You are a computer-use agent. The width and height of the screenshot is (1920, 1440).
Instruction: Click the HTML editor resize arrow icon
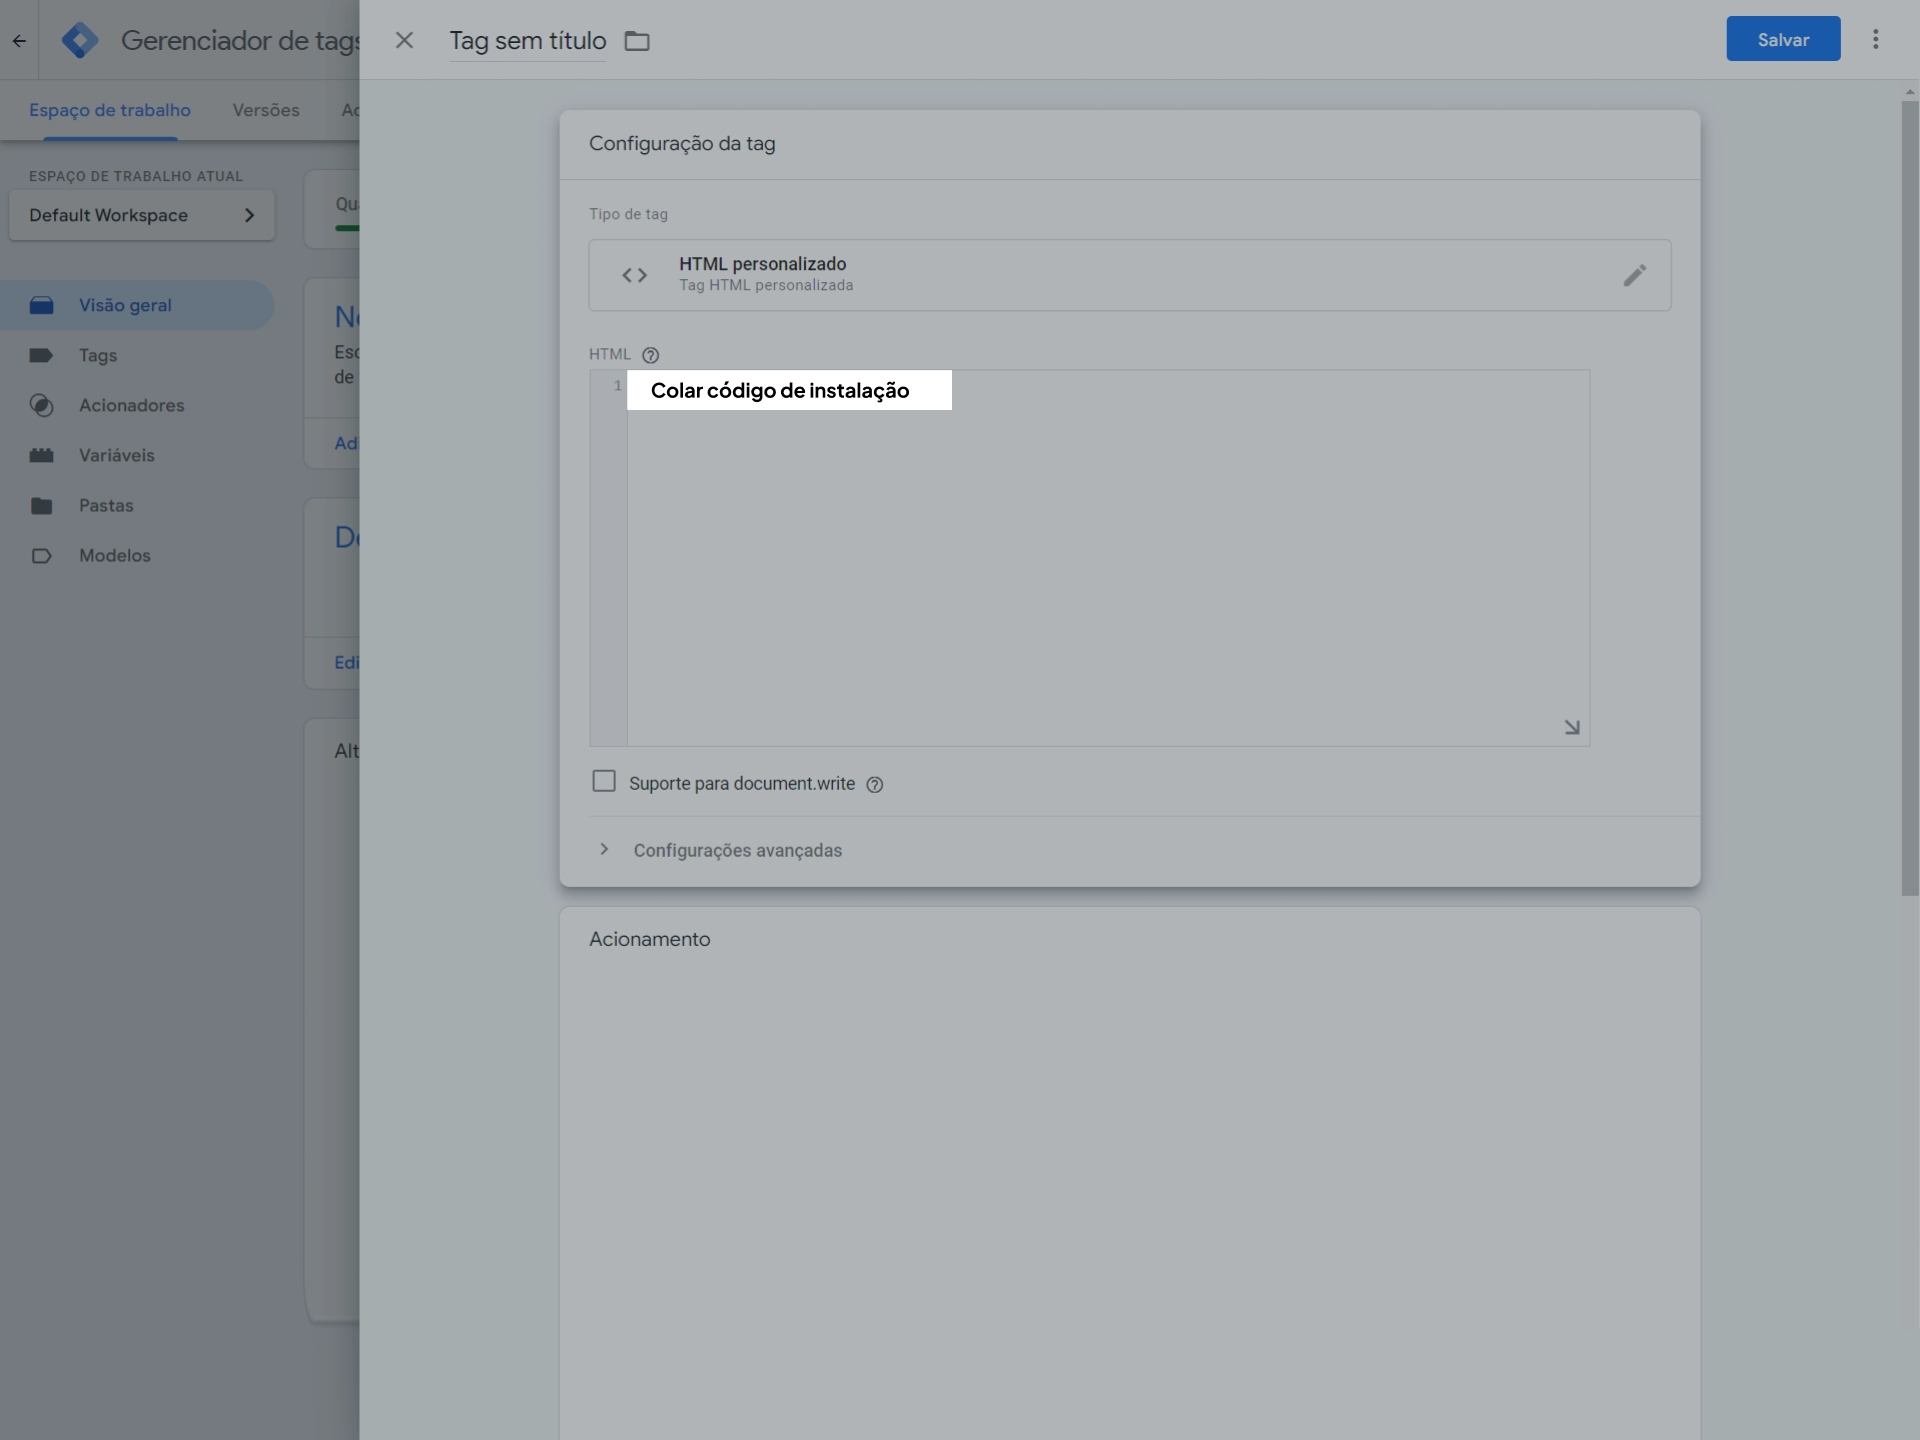tap(1571, 727)
